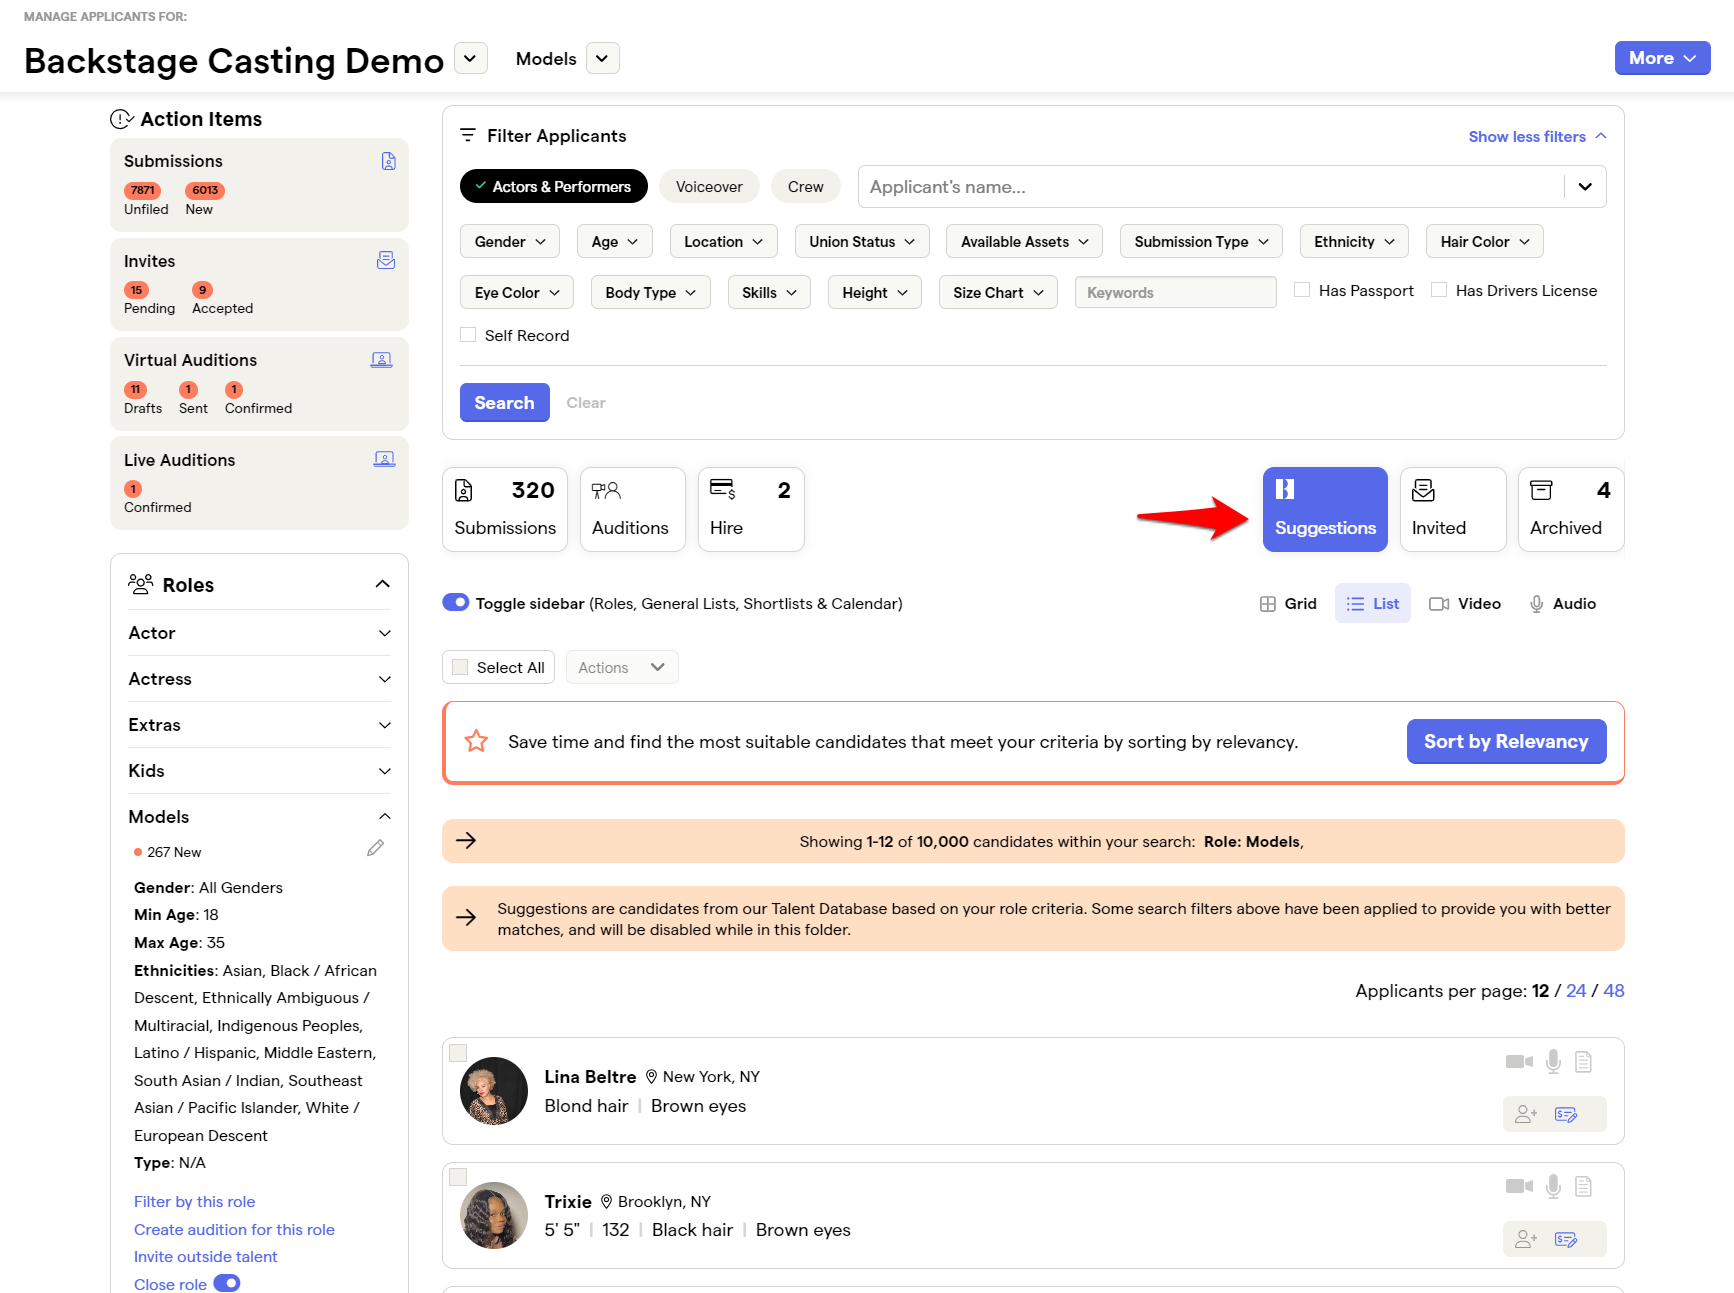Click the camera icon in Virtual Auditions panel
1734x1293 pixels.
click(382, 359)
